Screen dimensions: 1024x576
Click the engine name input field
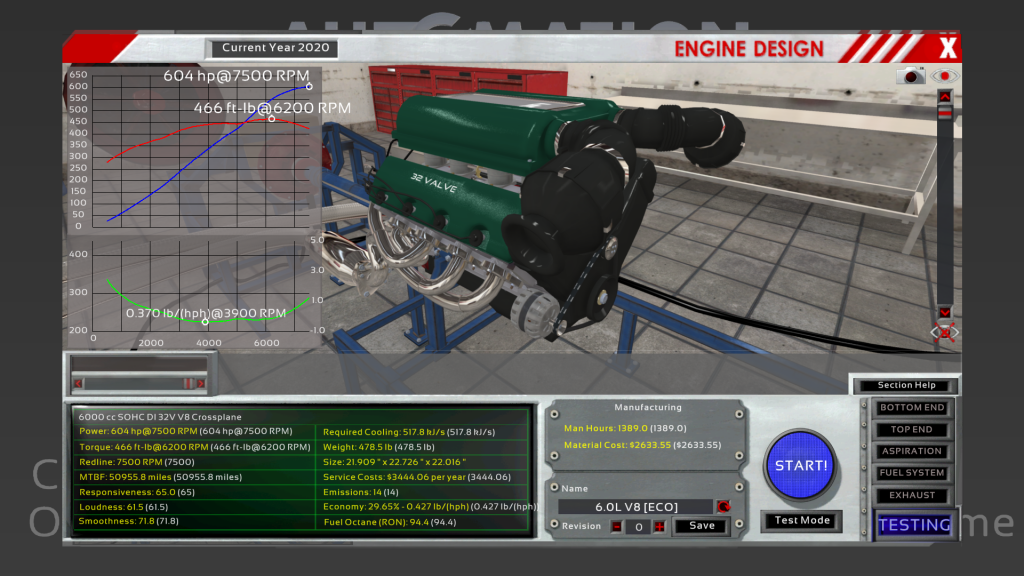(x=635, y=507)
